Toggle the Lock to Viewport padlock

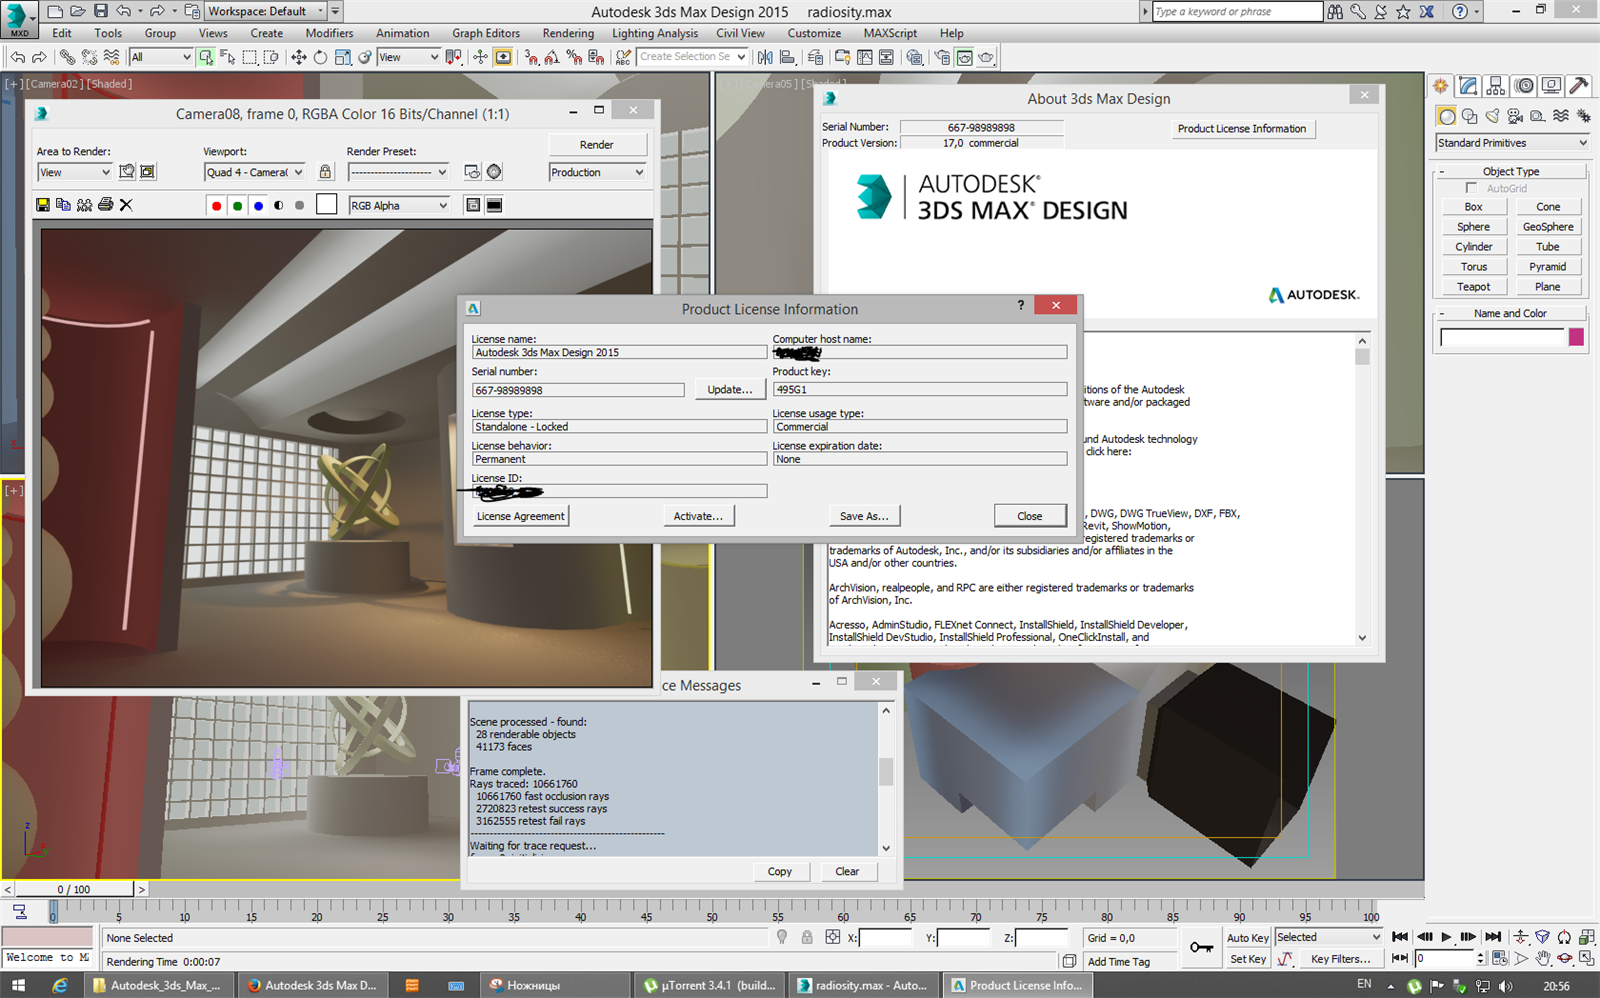click(325, 172)
